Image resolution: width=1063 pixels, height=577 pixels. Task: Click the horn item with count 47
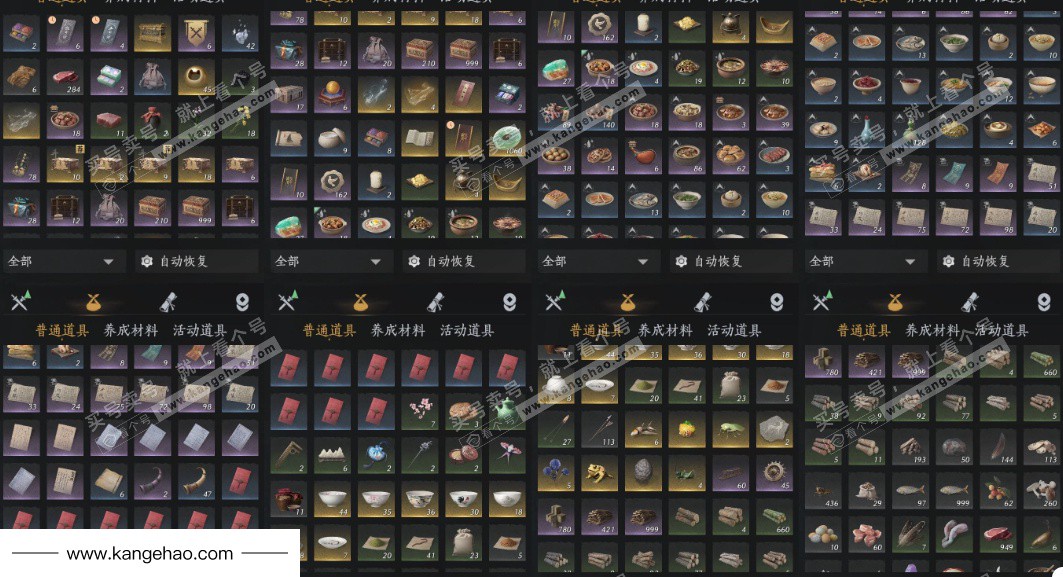pyautogui.click(x=197, y=481)
